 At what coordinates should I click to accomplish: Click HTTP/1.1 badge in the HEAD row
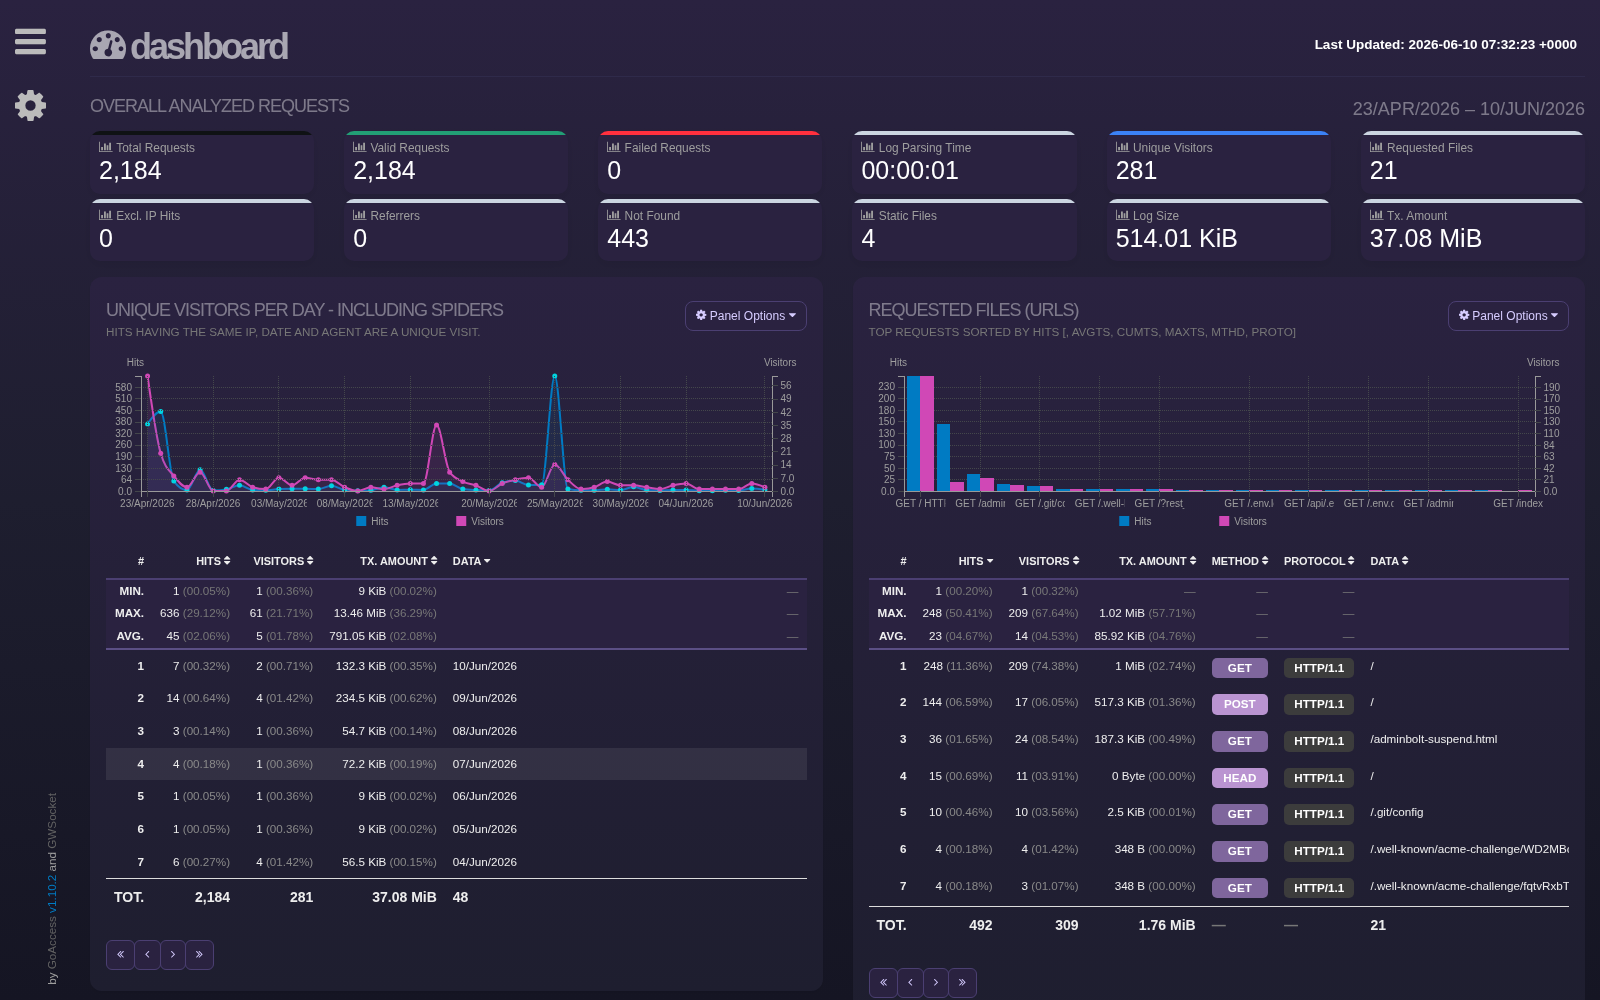(x=1319, y=778)
